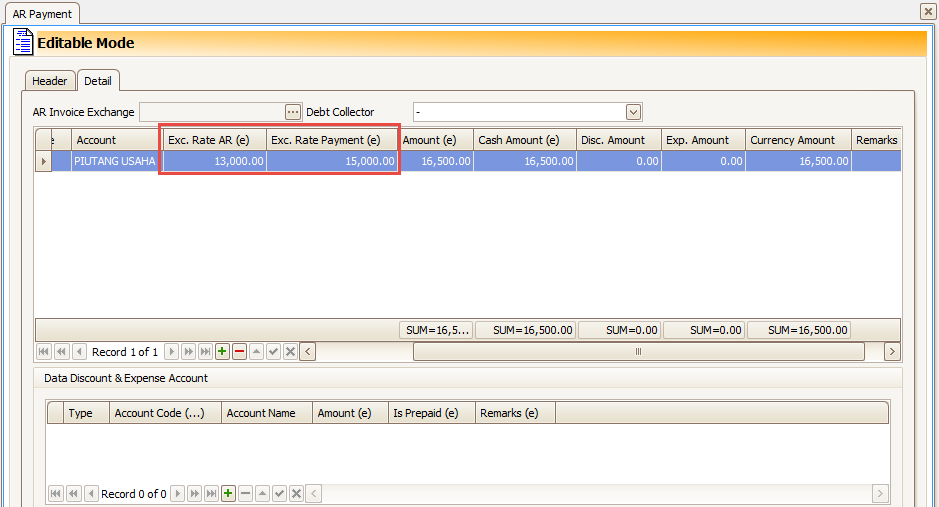
Task: Delete record in Discount & Expense navigator
Action: point(246,493)
